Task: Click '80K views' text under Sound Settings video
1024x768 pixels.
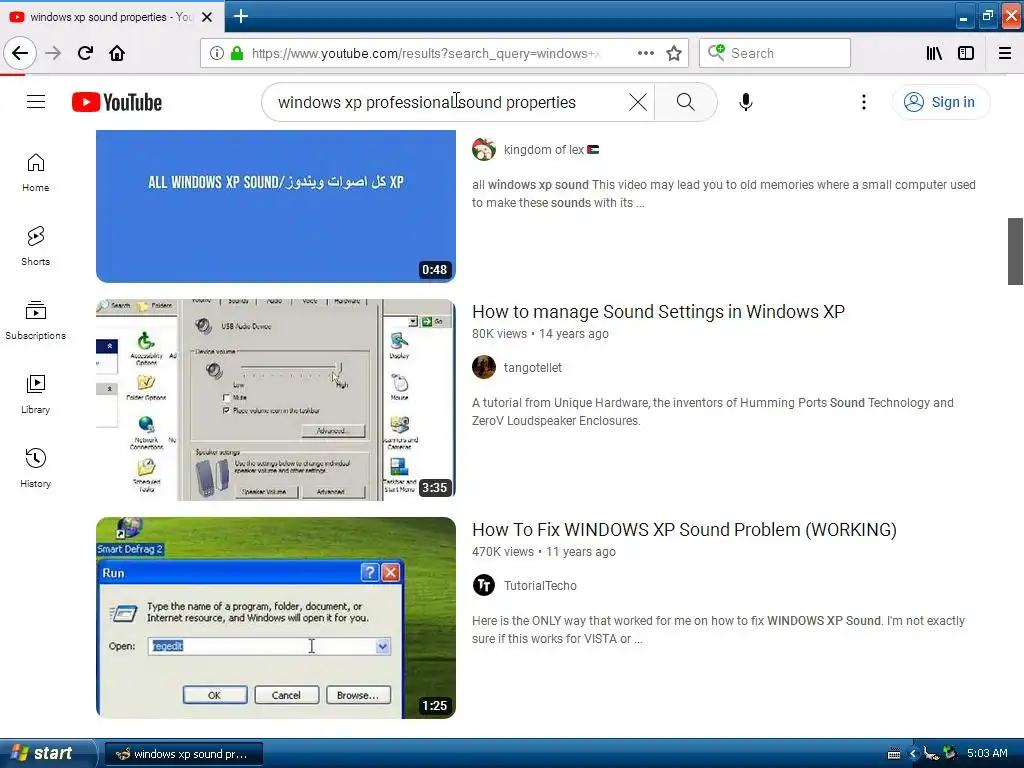Action: coord(500,334)
